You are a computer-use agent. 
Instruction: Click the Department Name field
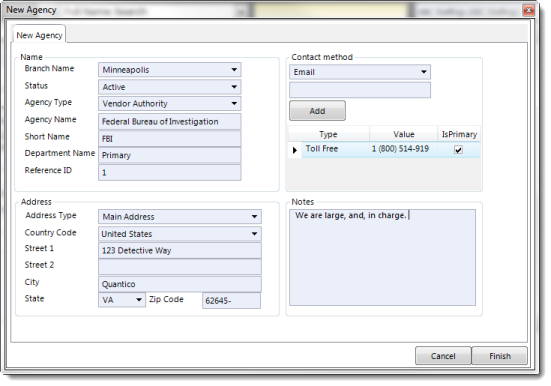pos(169,155)
